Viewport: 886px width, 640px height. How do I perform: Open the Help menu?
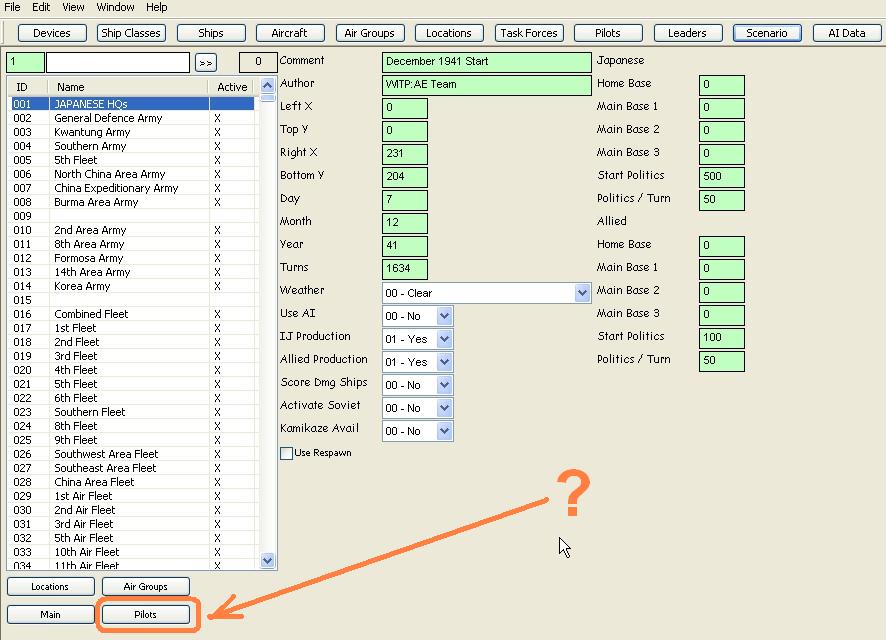(x=157, y=7)
